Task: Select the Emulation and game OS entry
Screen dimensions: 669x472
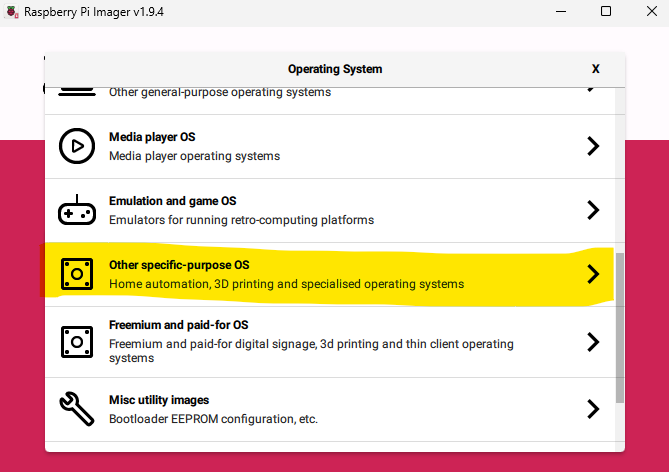Action: point(172,201)
